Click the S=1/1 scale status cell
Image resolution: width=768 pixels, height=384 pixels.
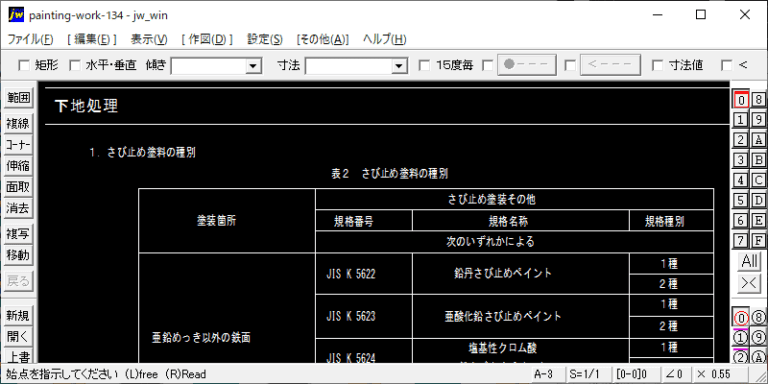pos(589,375)
